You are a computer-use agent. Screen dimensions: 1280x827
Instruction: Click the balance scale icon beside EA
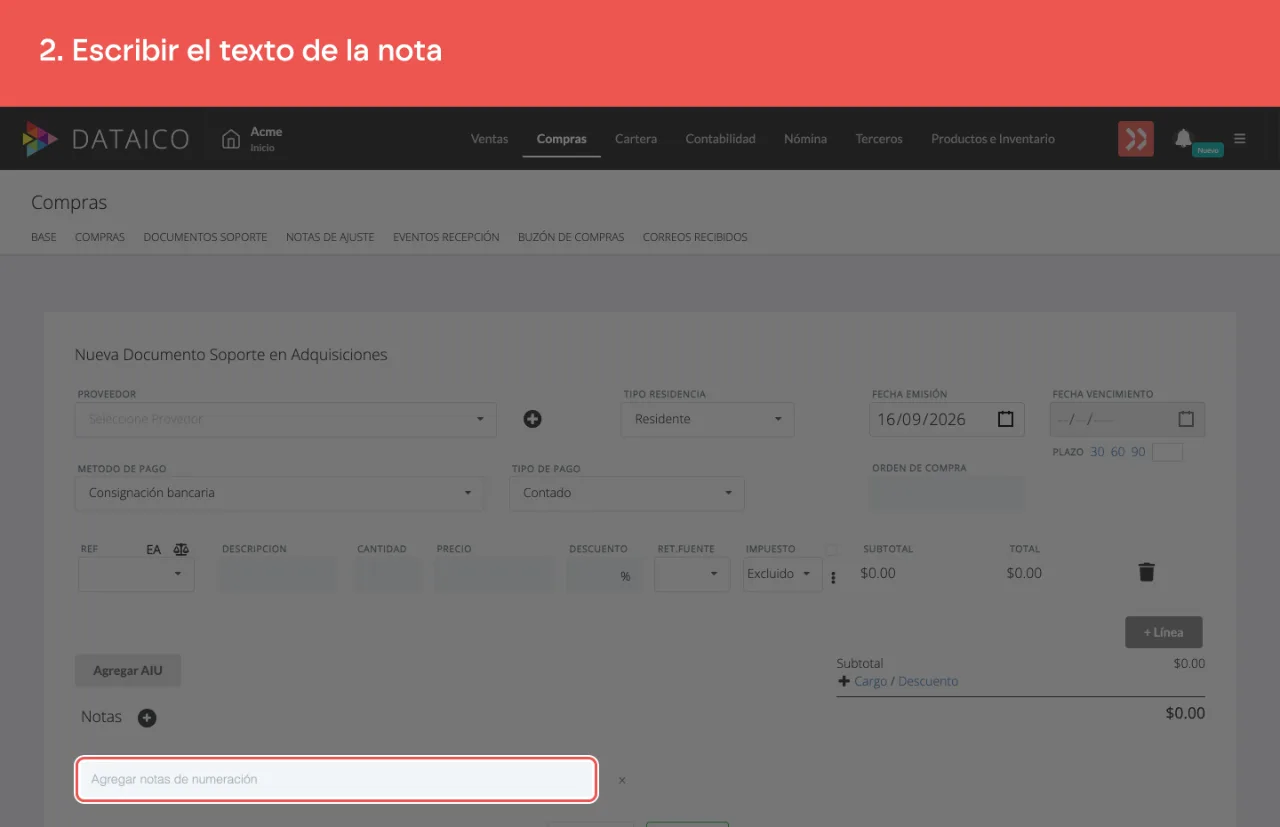click(181, 549)
